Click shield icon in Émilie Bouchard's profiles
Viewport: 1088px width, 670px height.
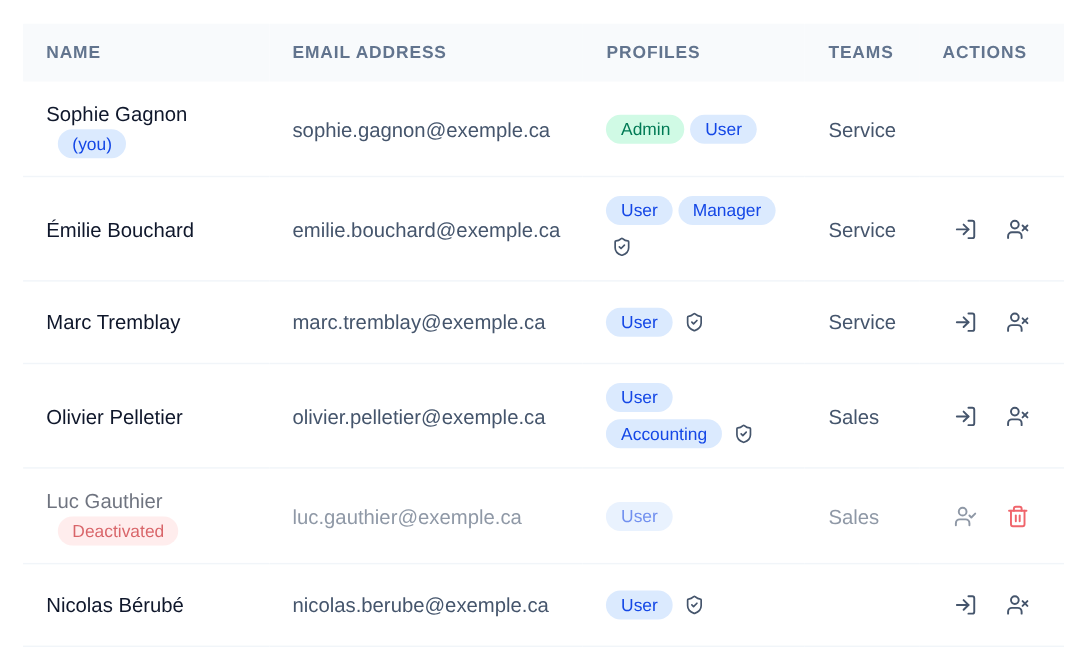point(622,247)
